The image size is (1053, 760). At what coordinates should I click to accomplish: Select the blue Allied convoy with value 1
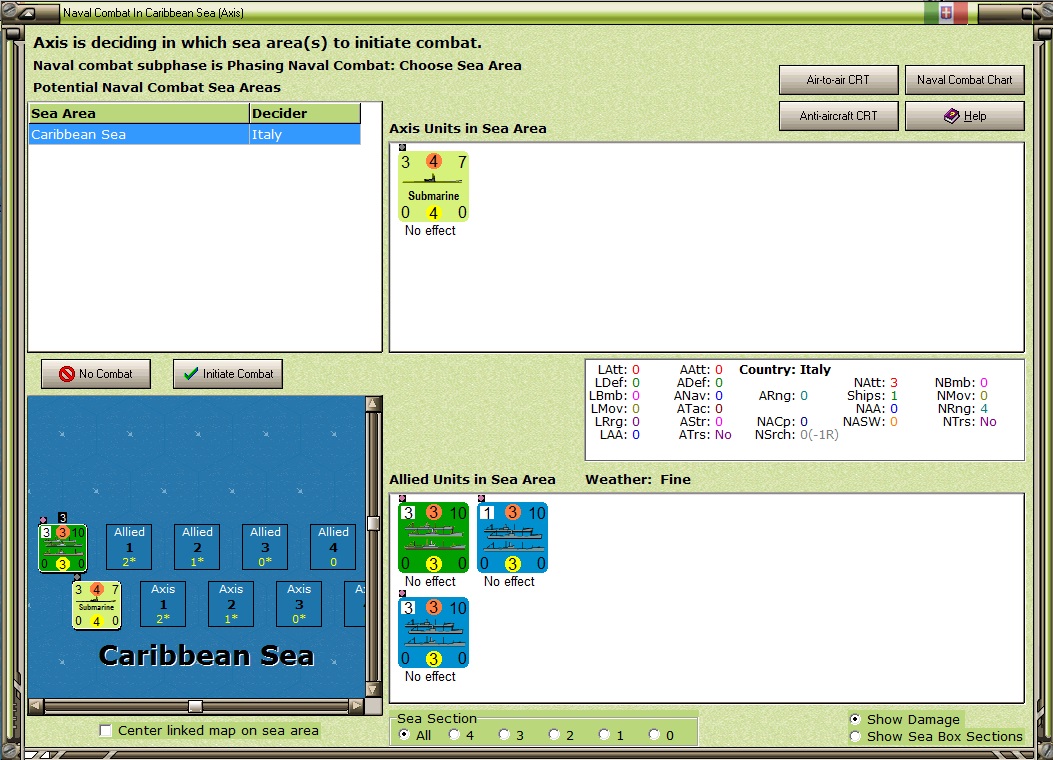[512, 537]
